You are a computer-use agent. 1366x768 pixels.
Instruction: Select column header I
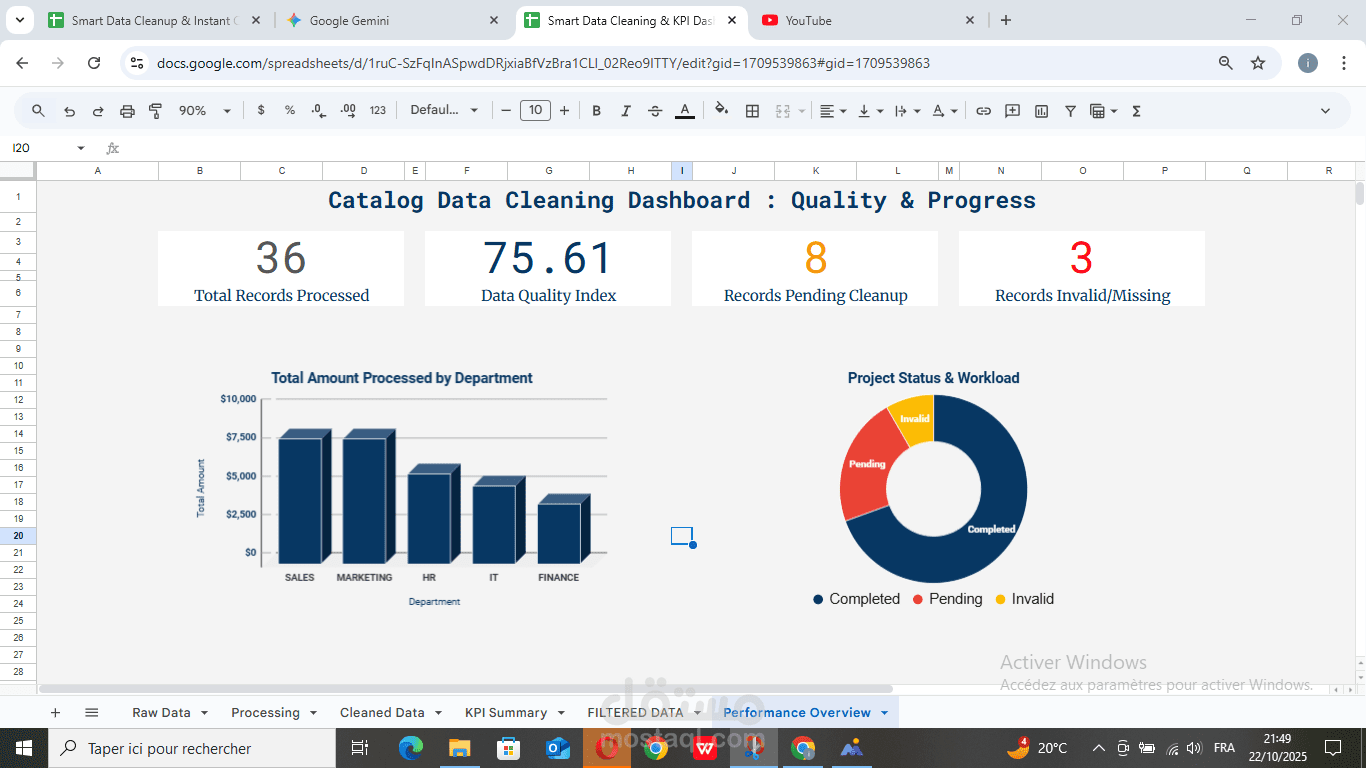(x=682, y=171)
